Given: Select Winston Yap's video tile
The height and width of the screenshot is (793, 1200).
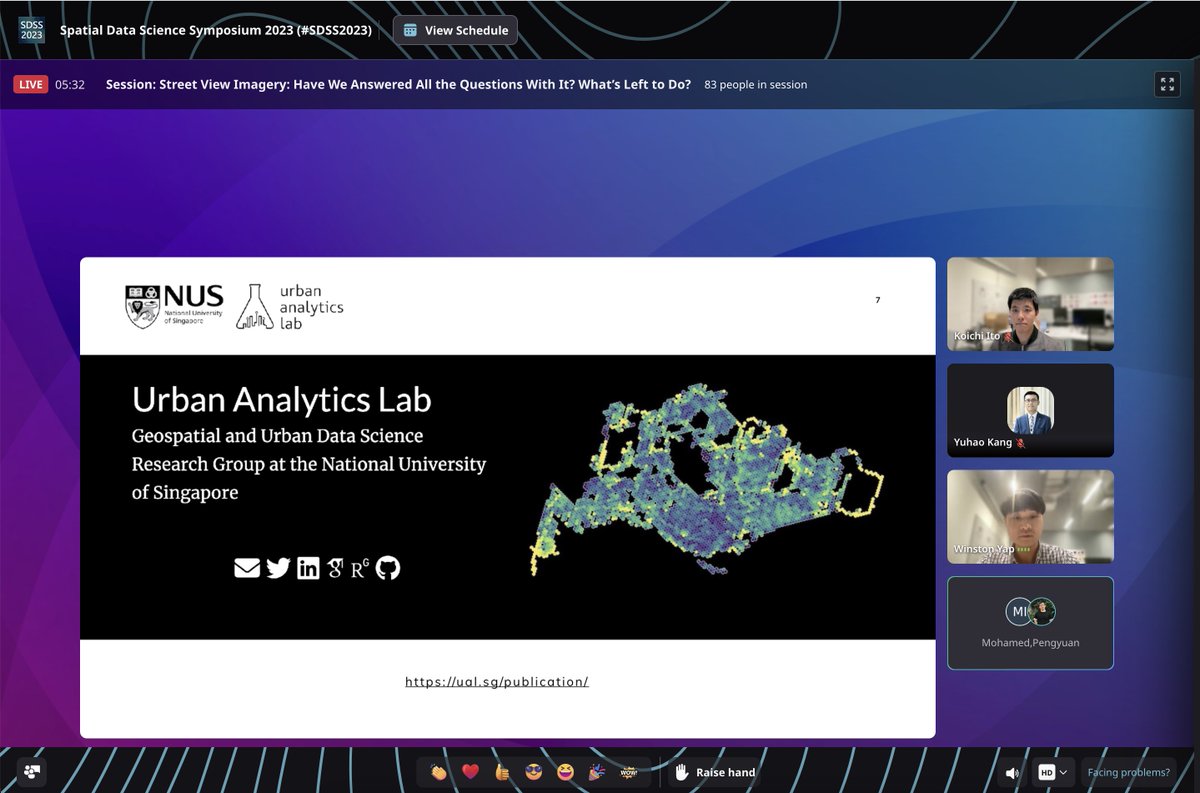Looking at the screenshot, I should click(1030, 517).
